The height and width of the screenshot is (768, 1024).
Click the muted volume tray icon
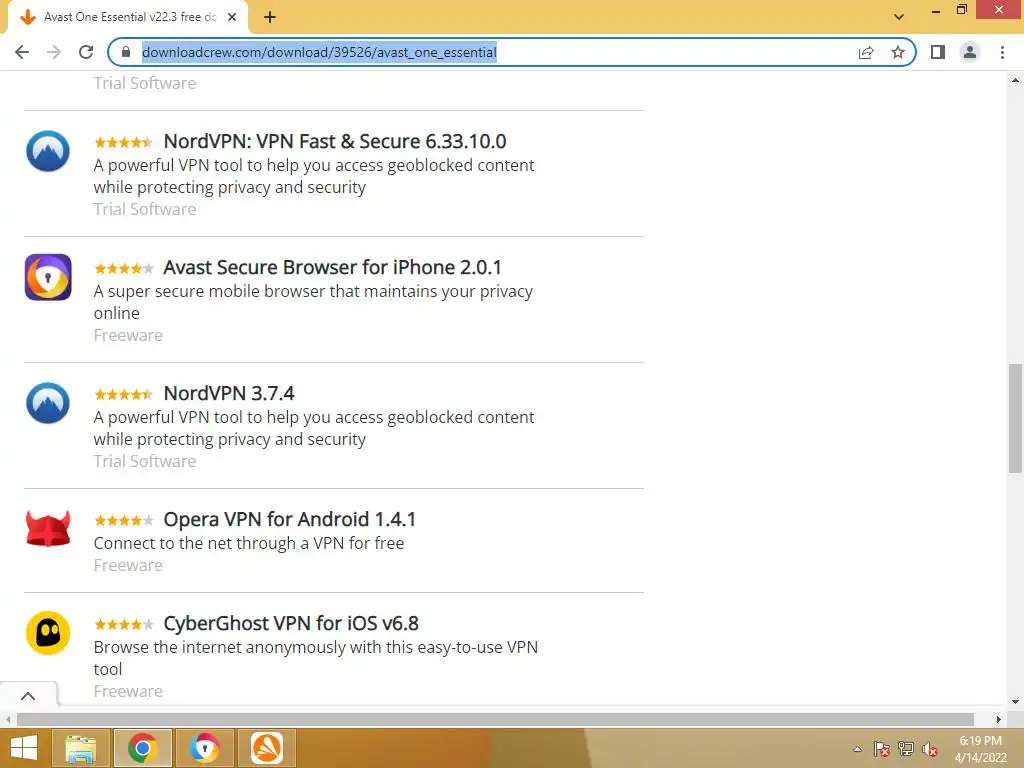click(x=930, y=749)
